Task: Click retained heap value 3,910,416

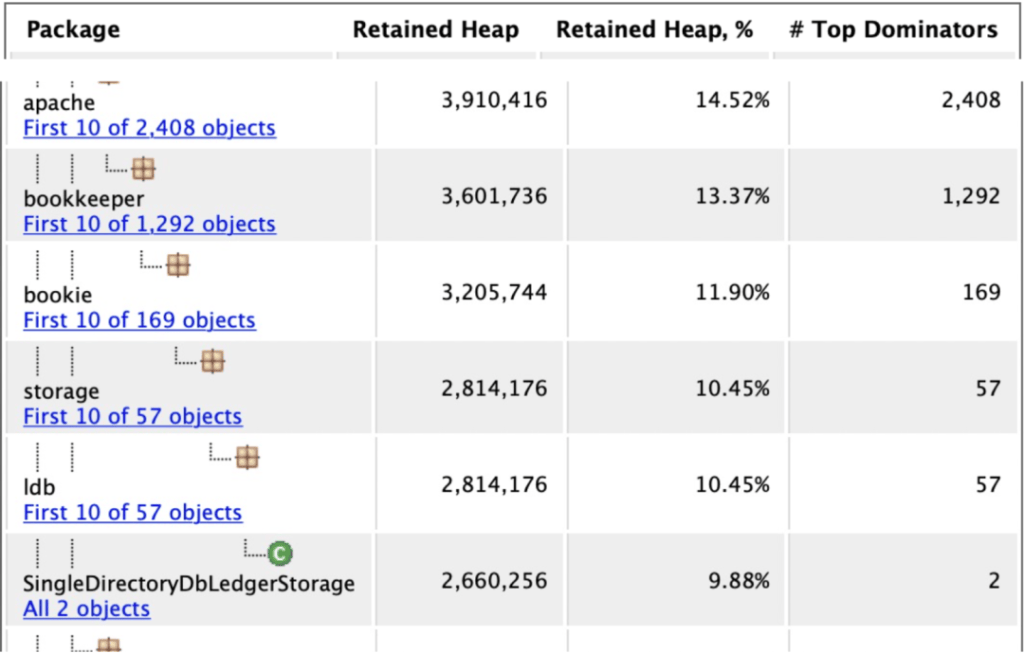Action: click(494, 100)
